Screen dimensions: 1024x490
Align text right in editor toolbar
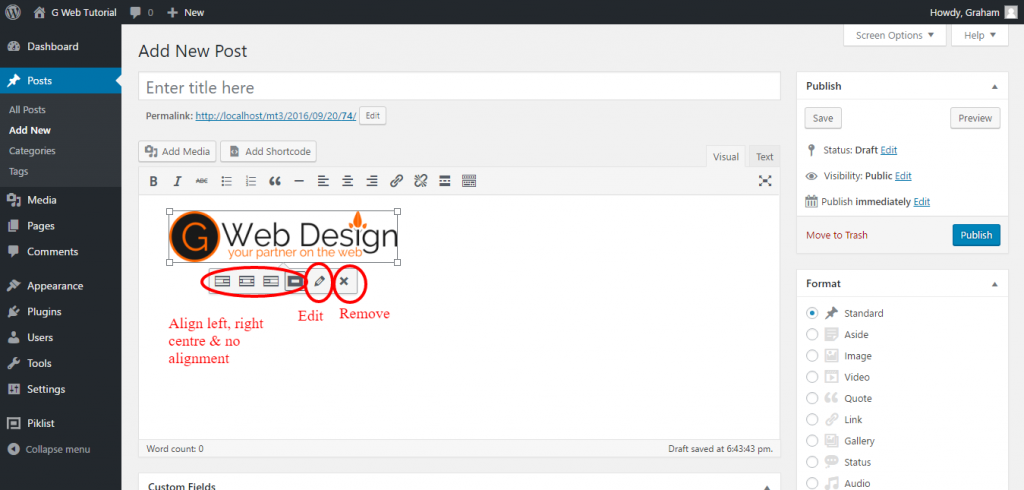click(372, 181)
